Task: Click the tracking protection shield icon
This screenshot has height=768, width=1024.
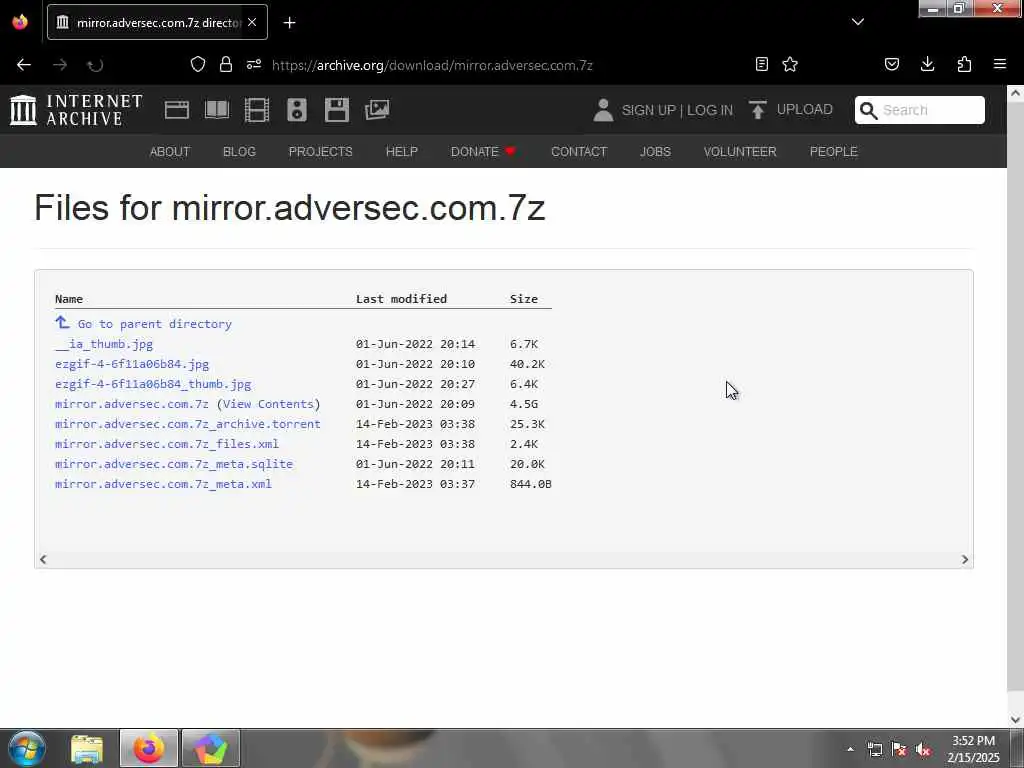Action: [198, 64]
